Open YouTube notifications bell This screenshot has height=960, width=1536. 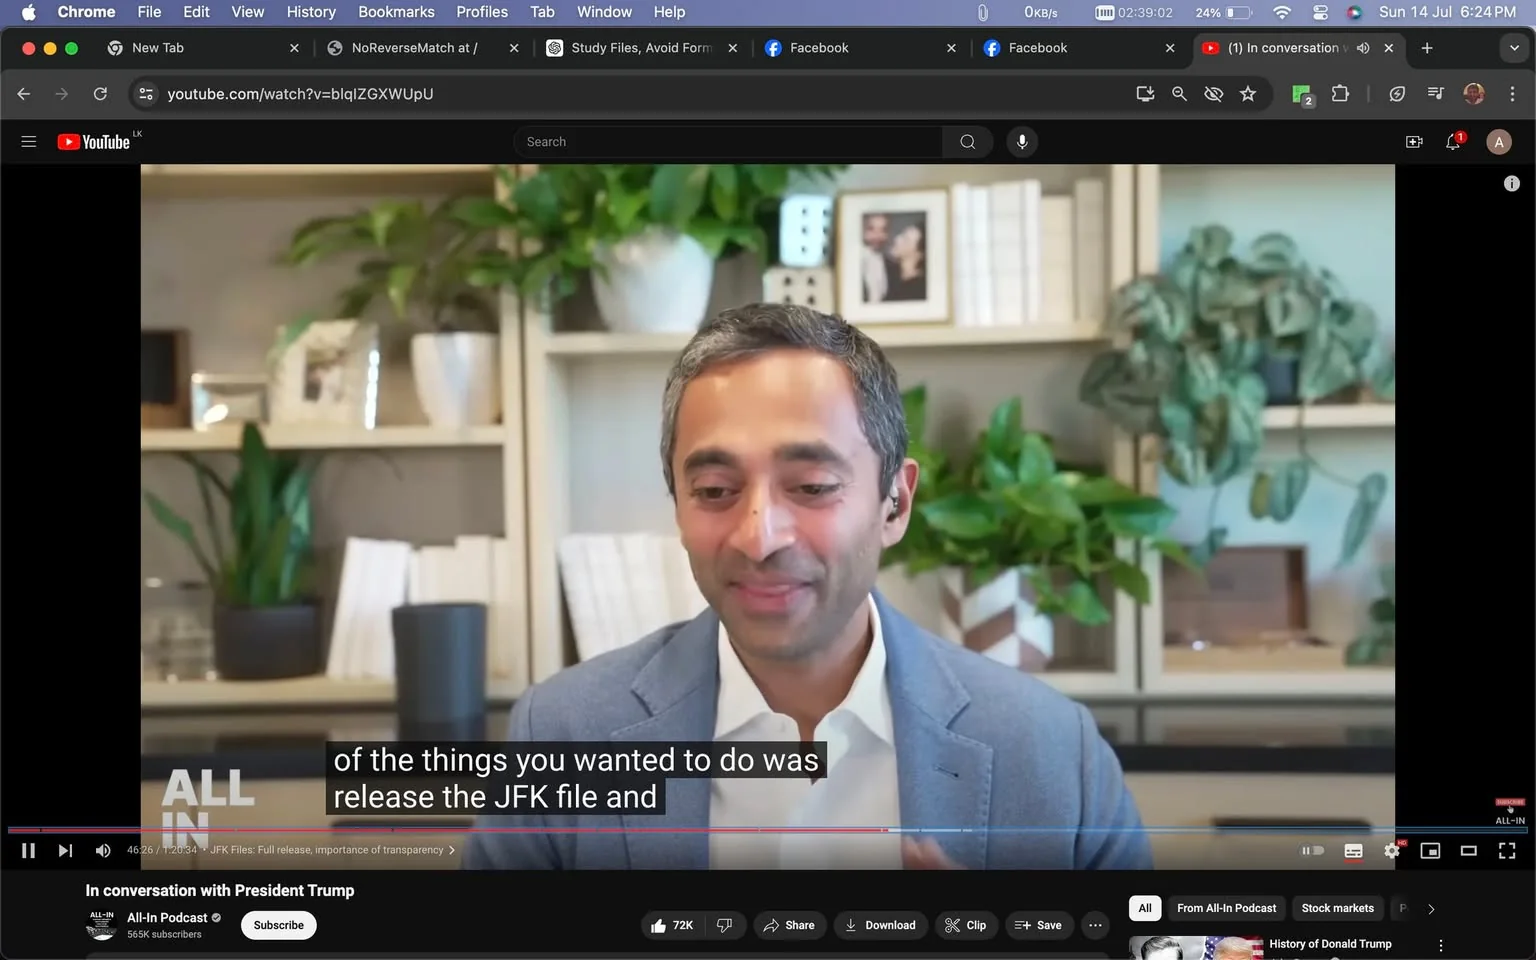click(1454, 142)
